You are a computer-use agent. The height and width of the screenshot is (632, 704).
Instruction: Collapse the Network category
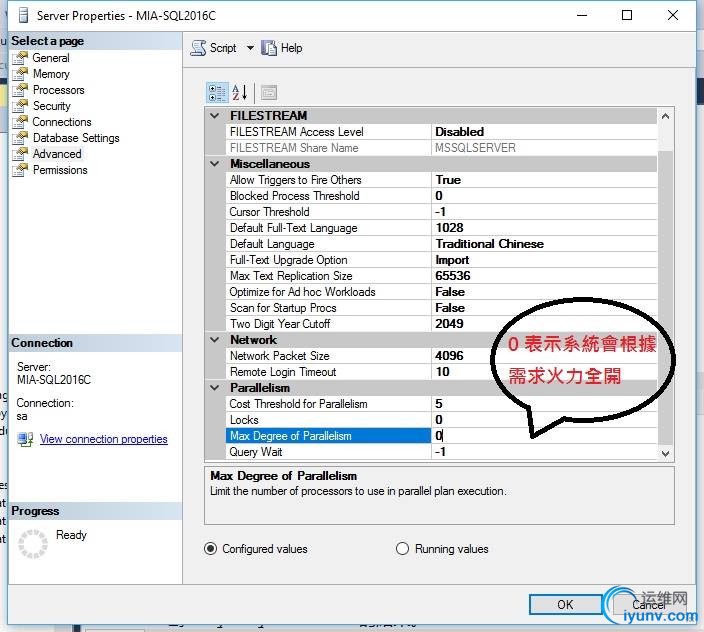point(215,340)
